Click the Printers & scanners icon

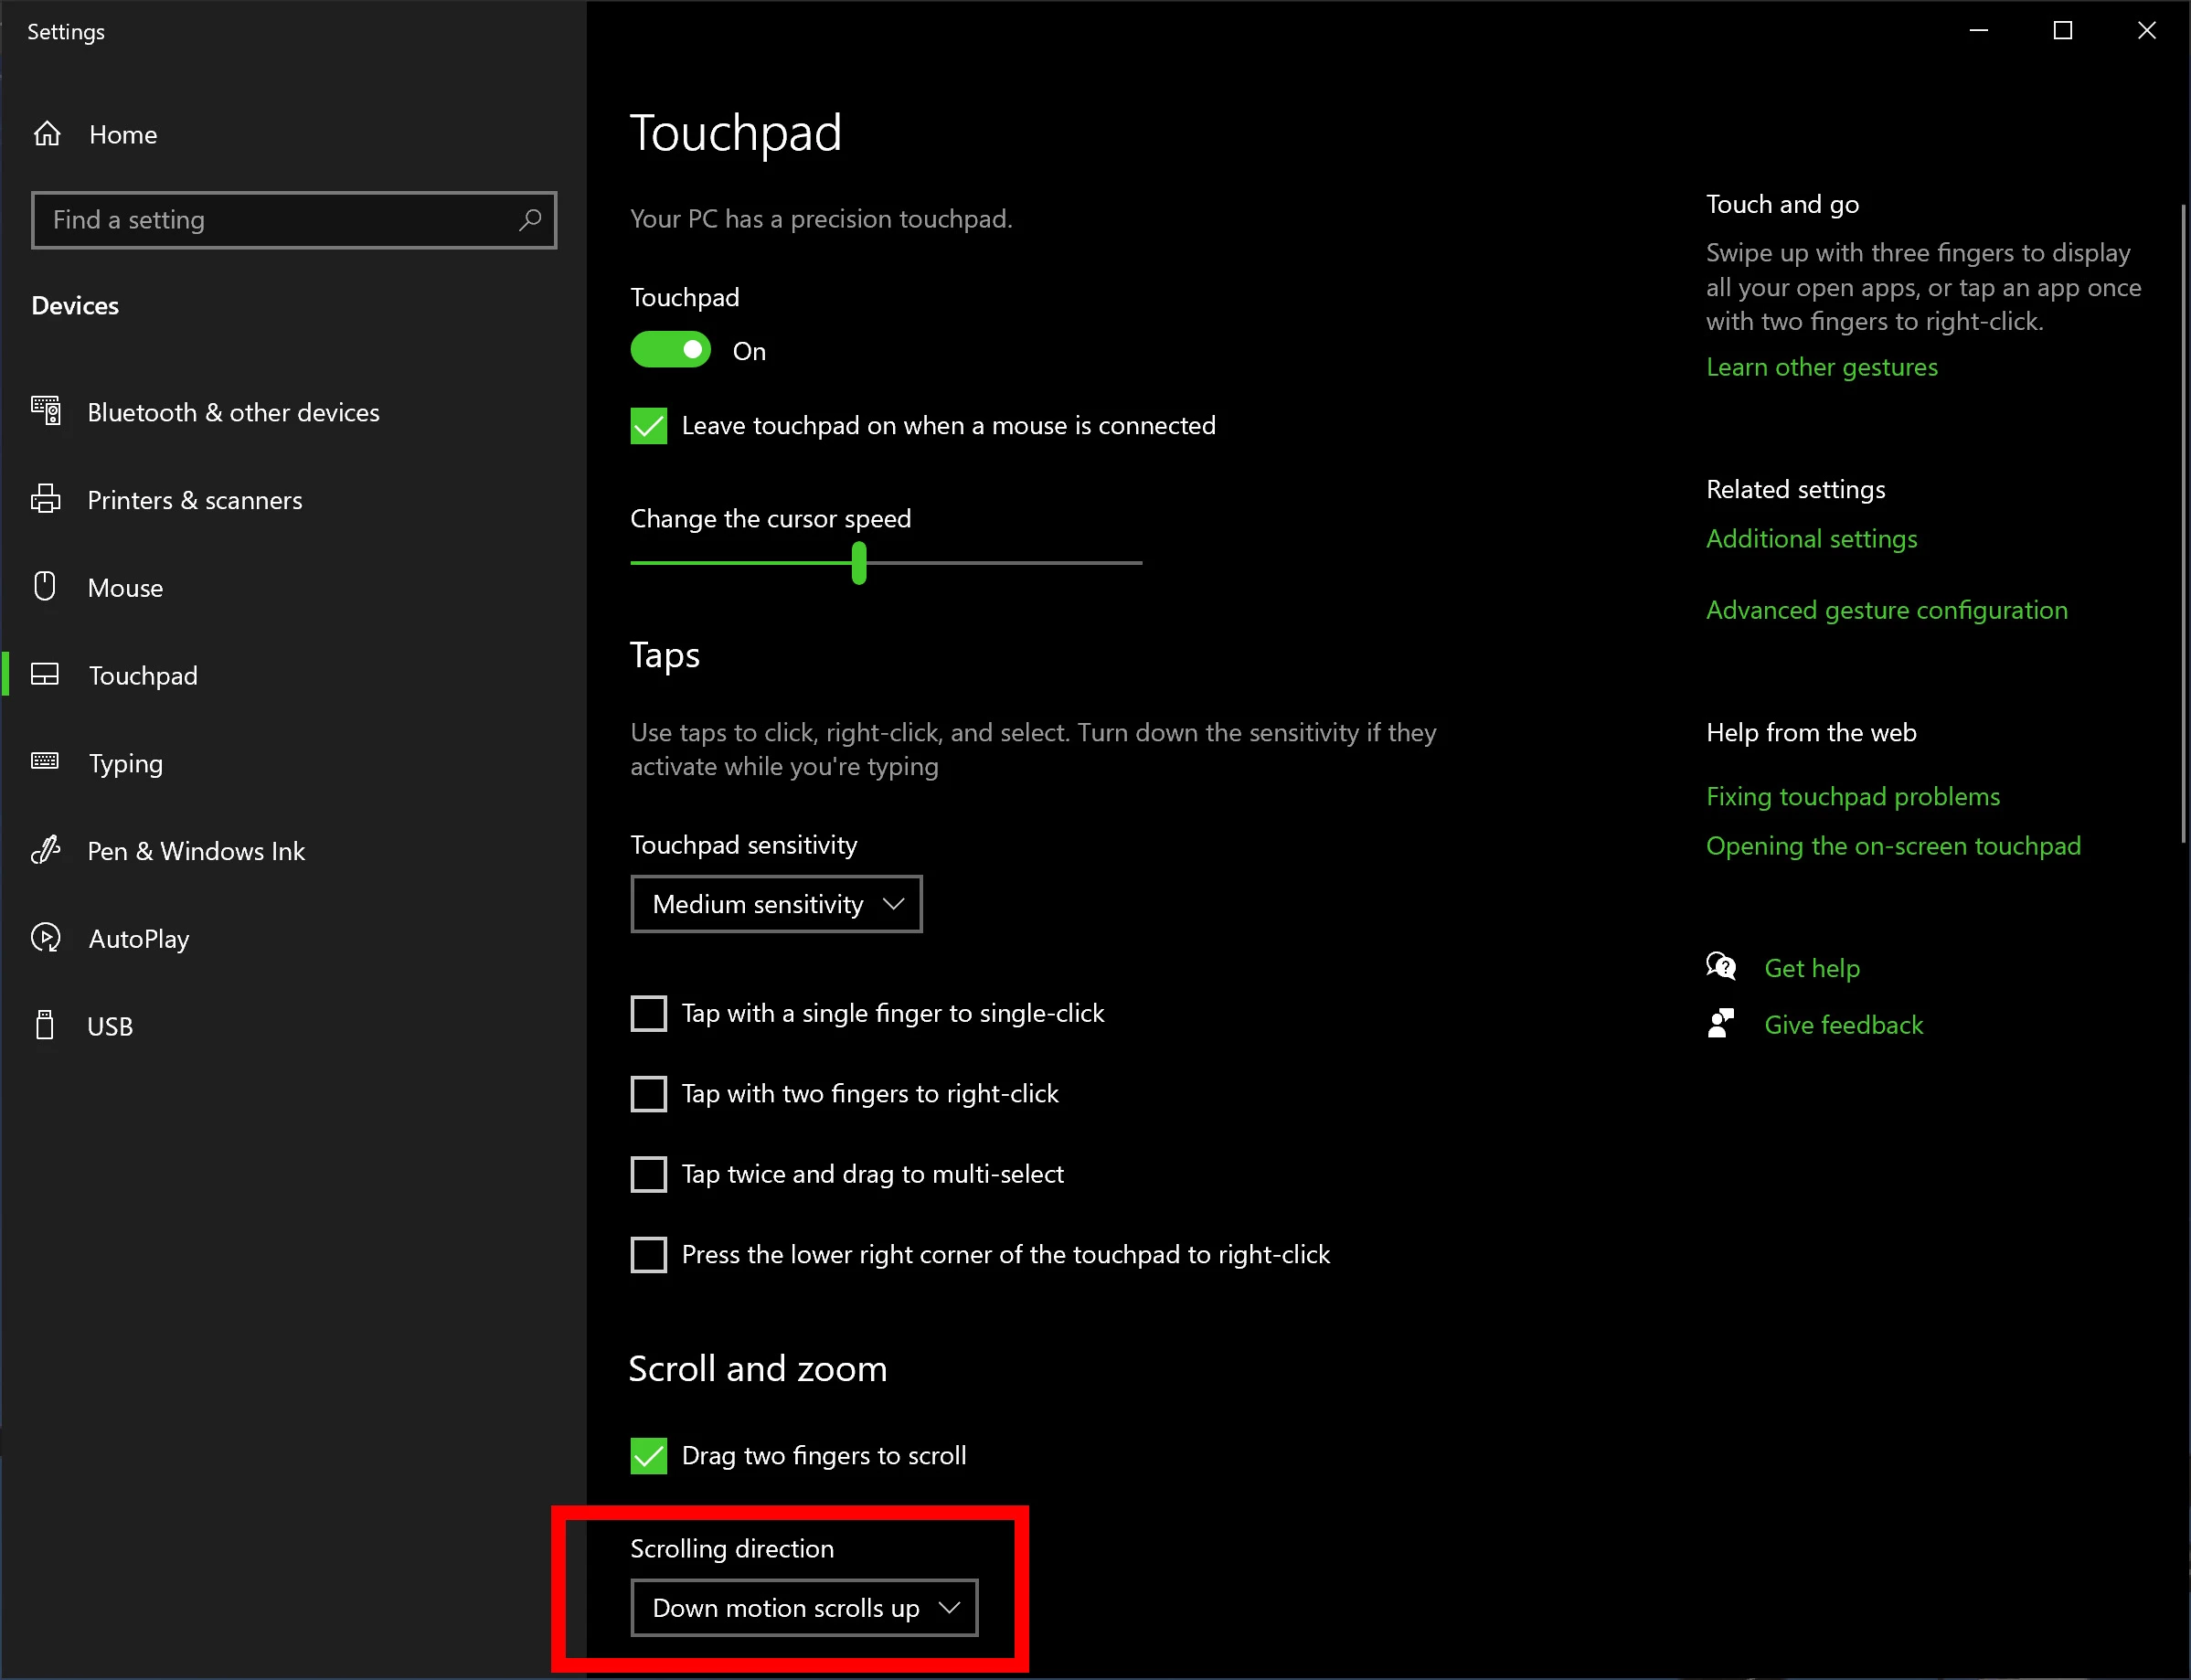coord(46,499)
